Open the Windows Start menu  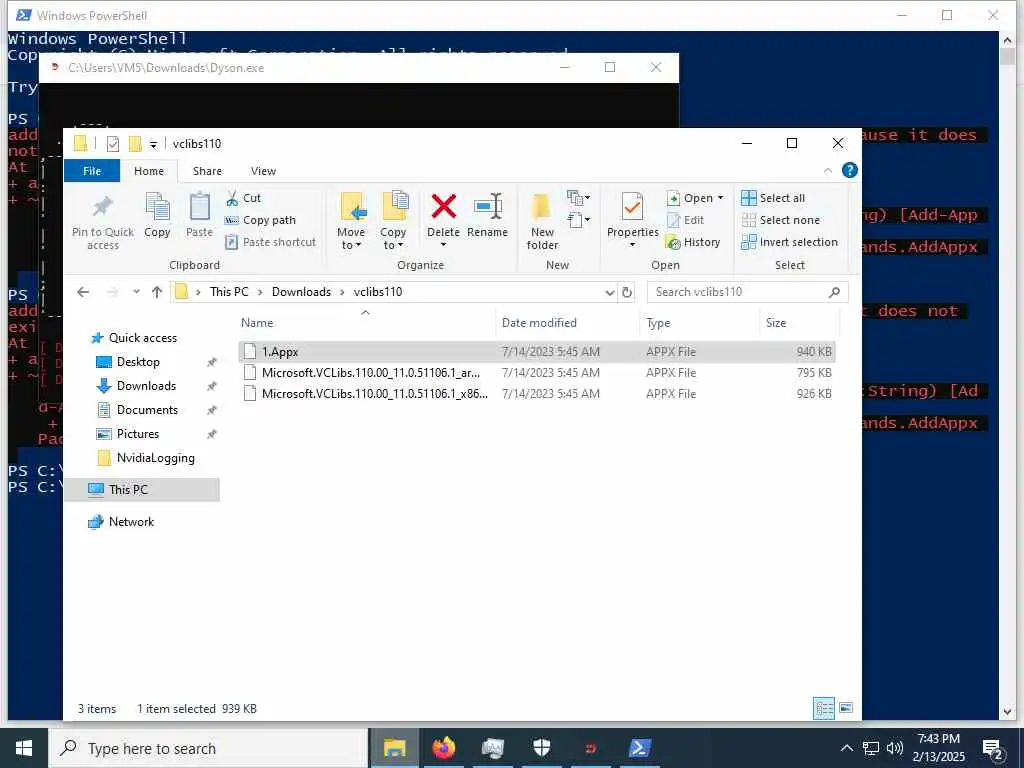coord(24,748)
